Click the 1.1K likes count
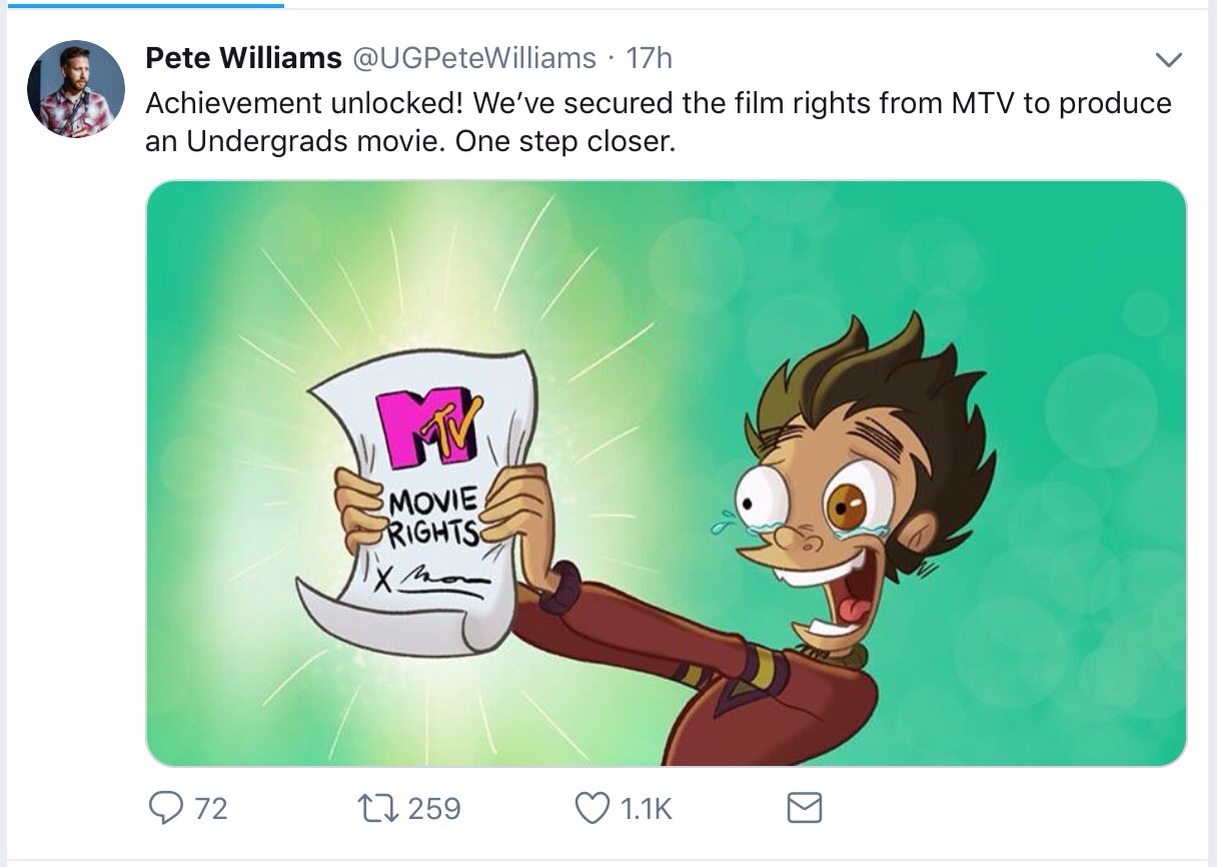This screenshot has width=1217, height=867. (x=646, y=808)
